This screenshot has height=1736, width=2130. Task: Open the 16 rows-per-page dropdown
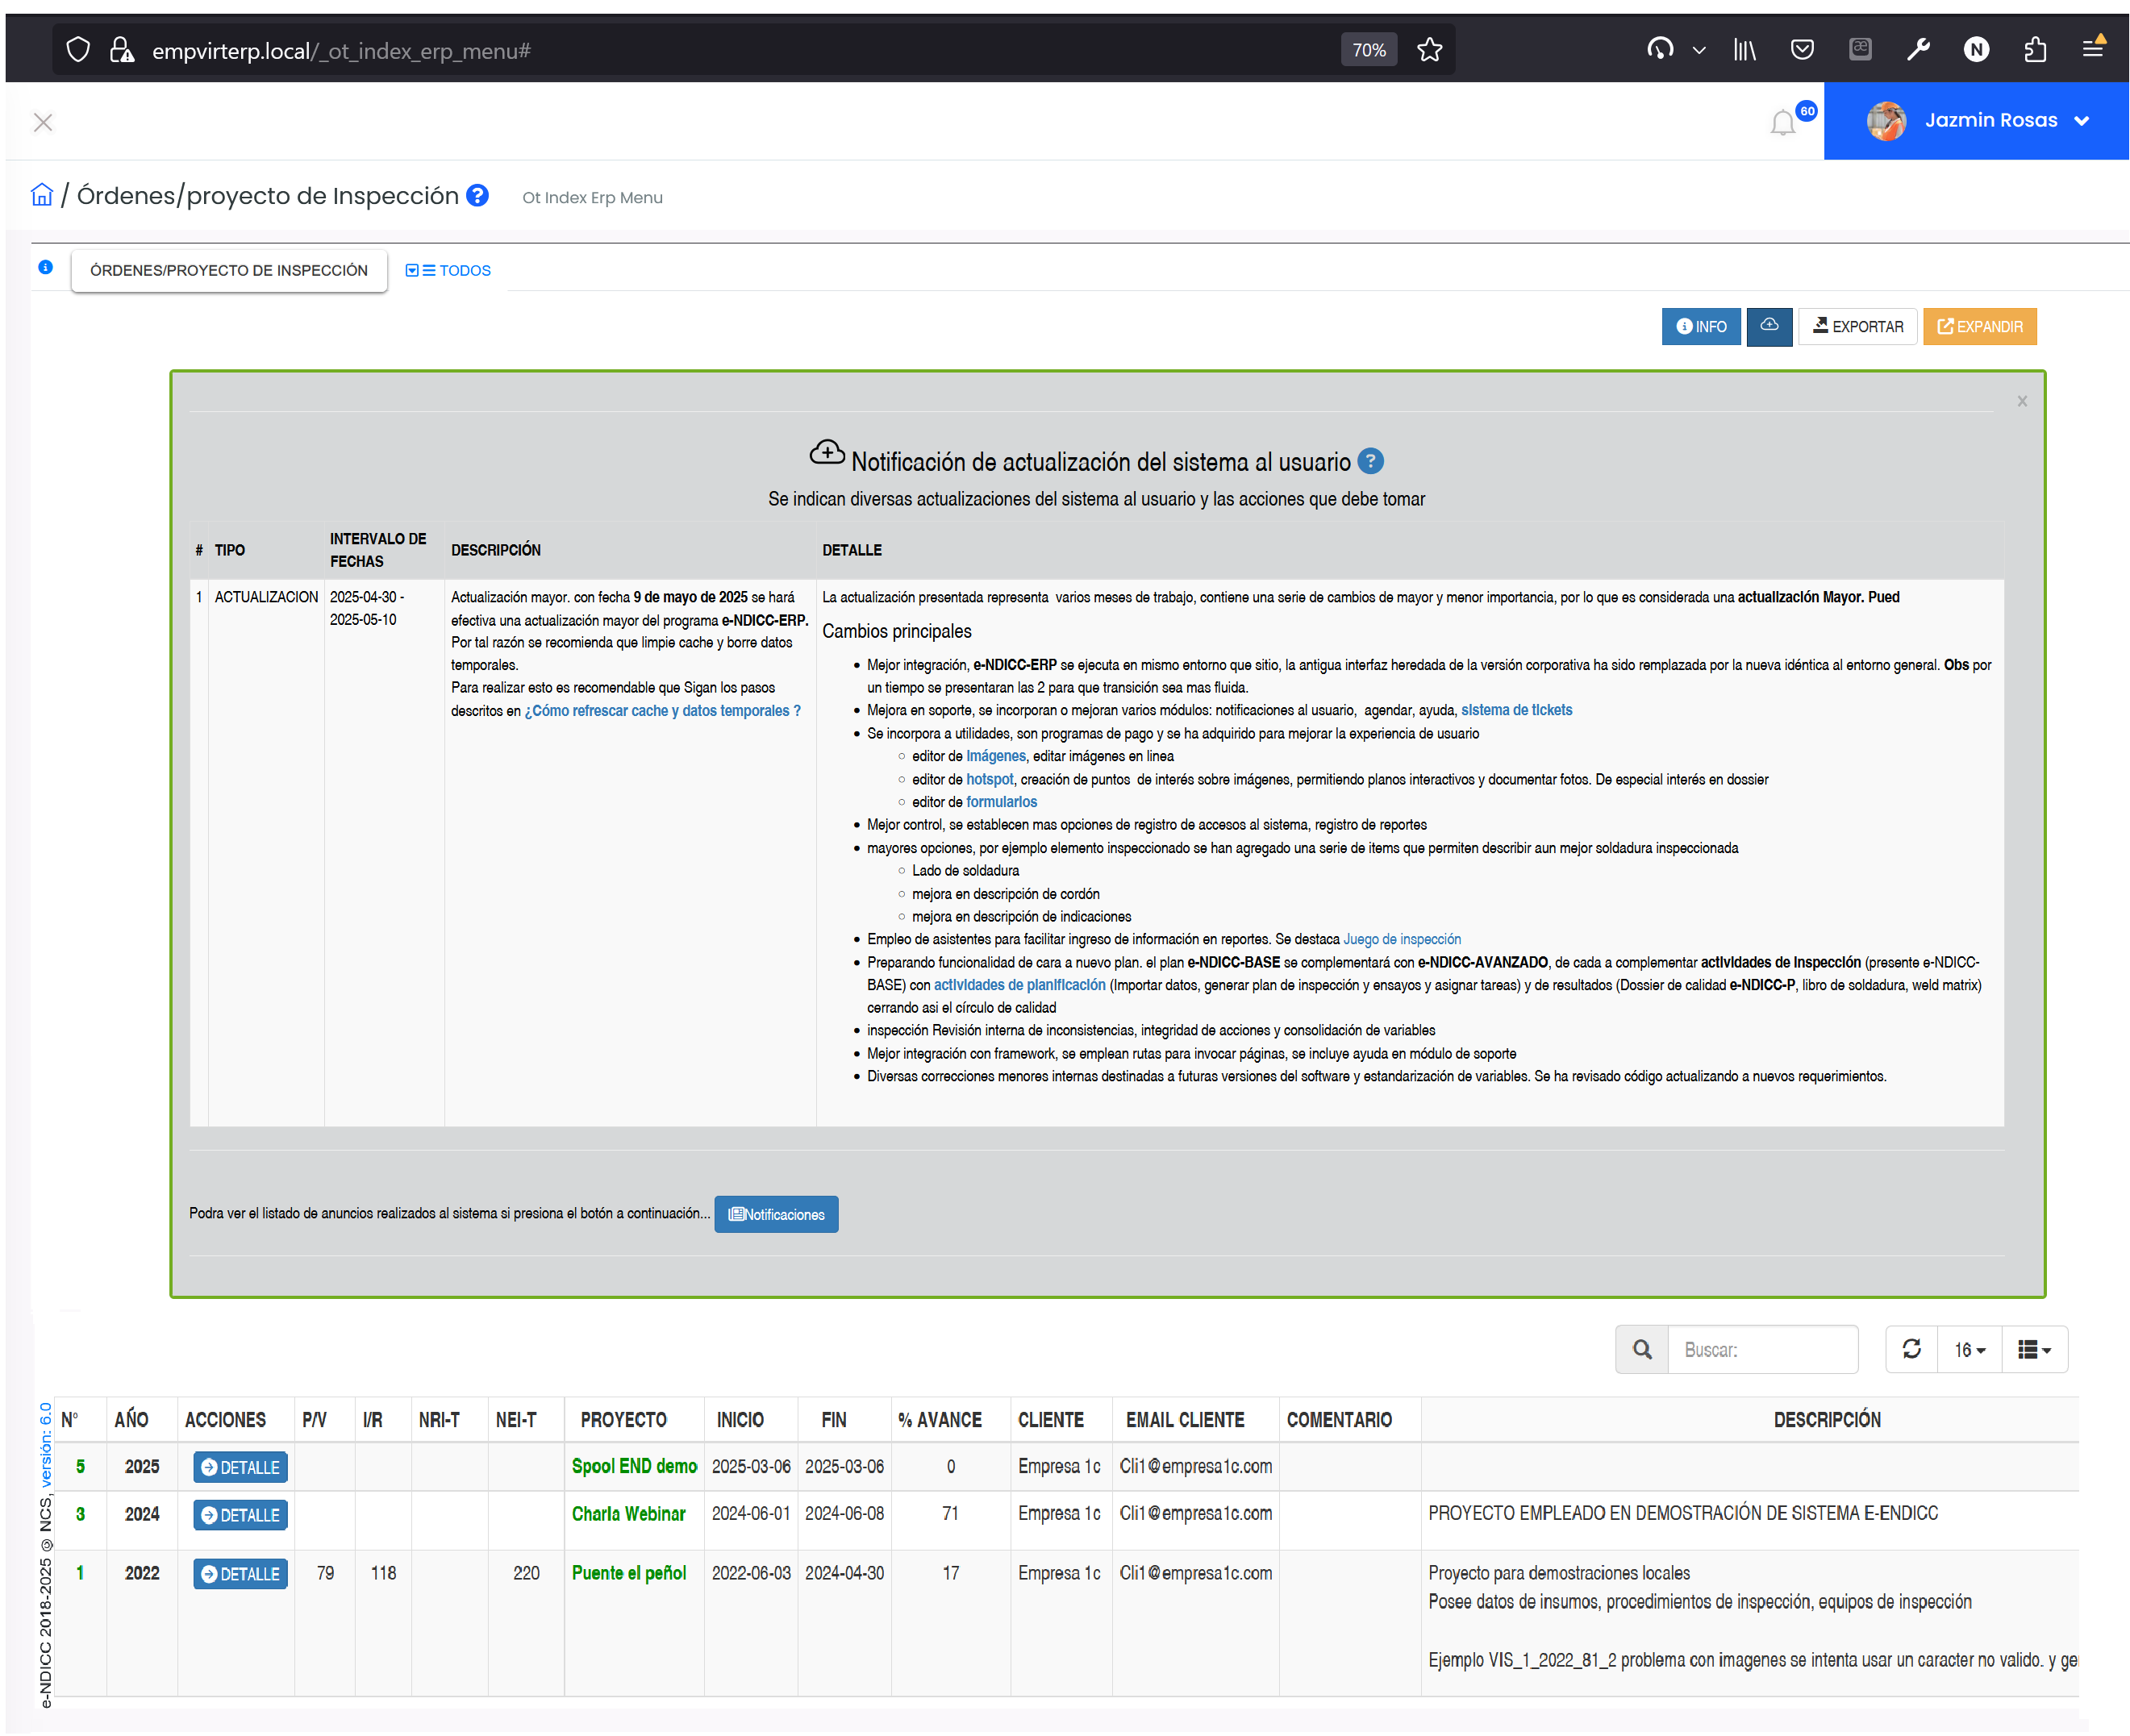1969,1349
